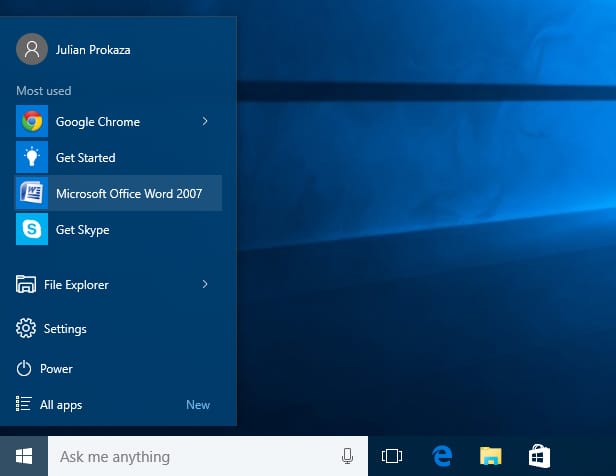
Task: Click the Power icon
Action: tap(24, 368)
